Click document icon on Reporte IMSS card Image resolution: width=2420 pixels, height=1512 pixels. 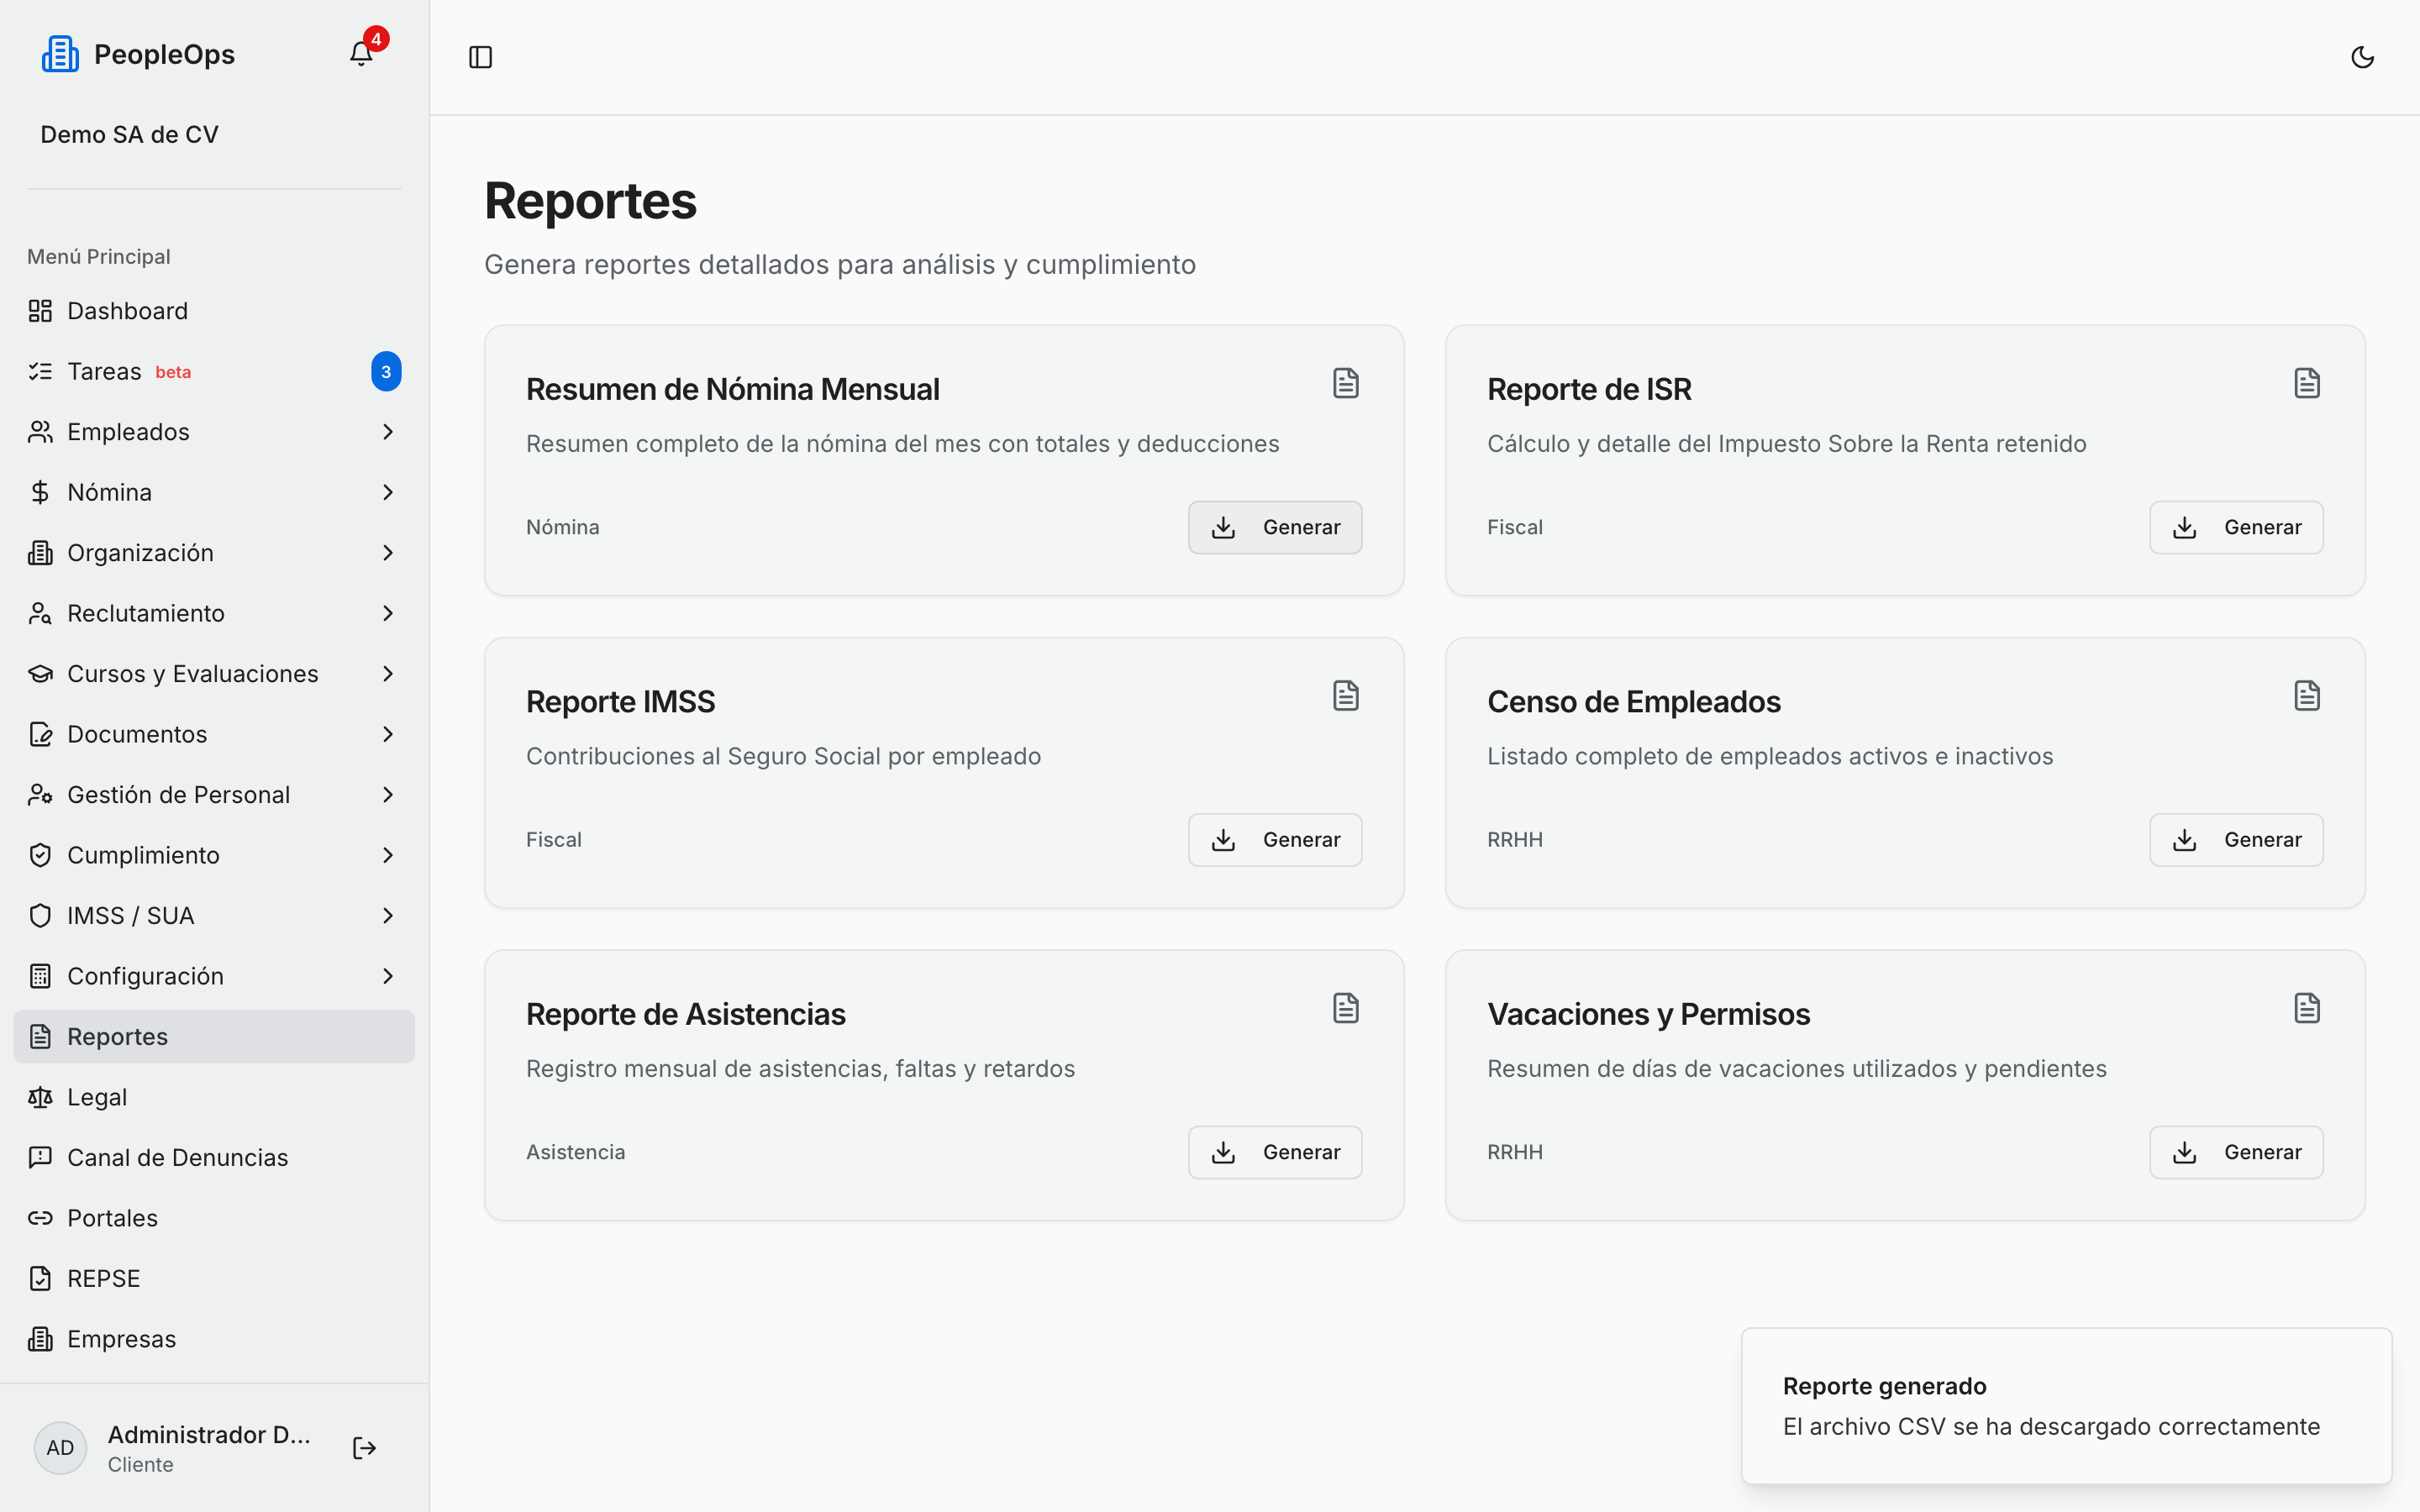point(1346,696)
